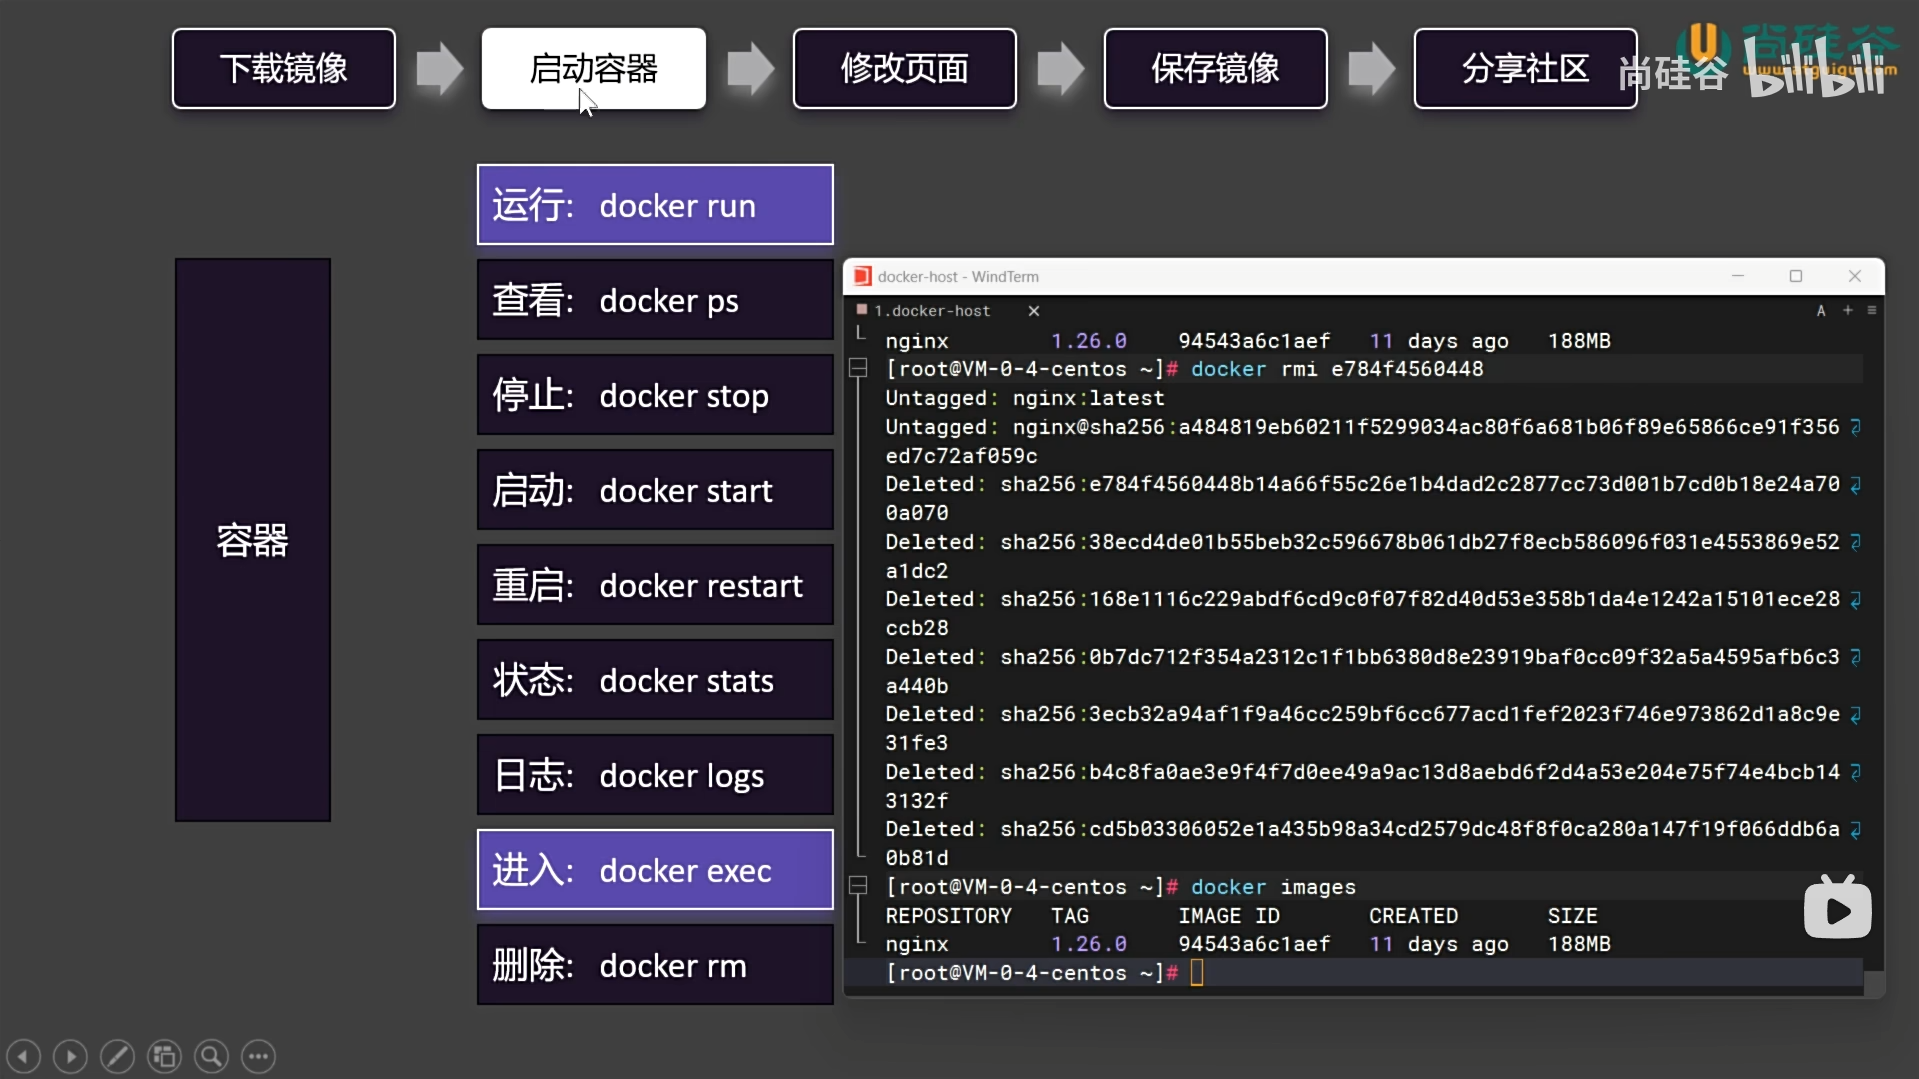This screenshot has width=1919, height=1079.
Task: Close the WindTerm window
Action: tap(1855, 276)
